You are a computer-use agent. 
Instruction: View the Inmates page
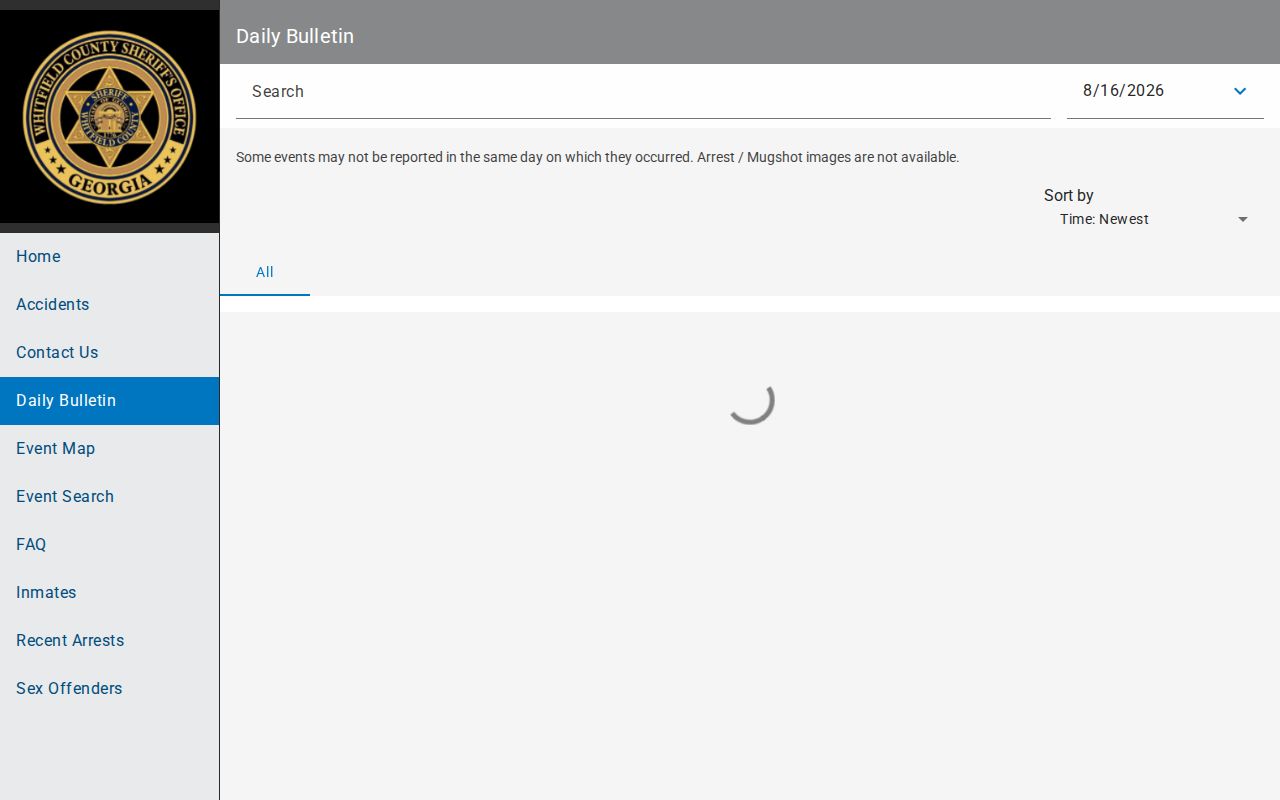109,593
